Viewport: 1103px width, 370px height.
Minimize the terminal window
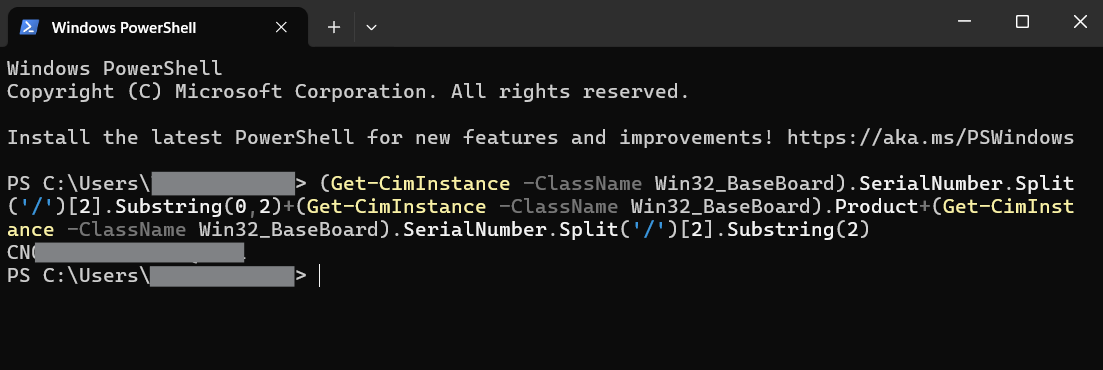965,22
